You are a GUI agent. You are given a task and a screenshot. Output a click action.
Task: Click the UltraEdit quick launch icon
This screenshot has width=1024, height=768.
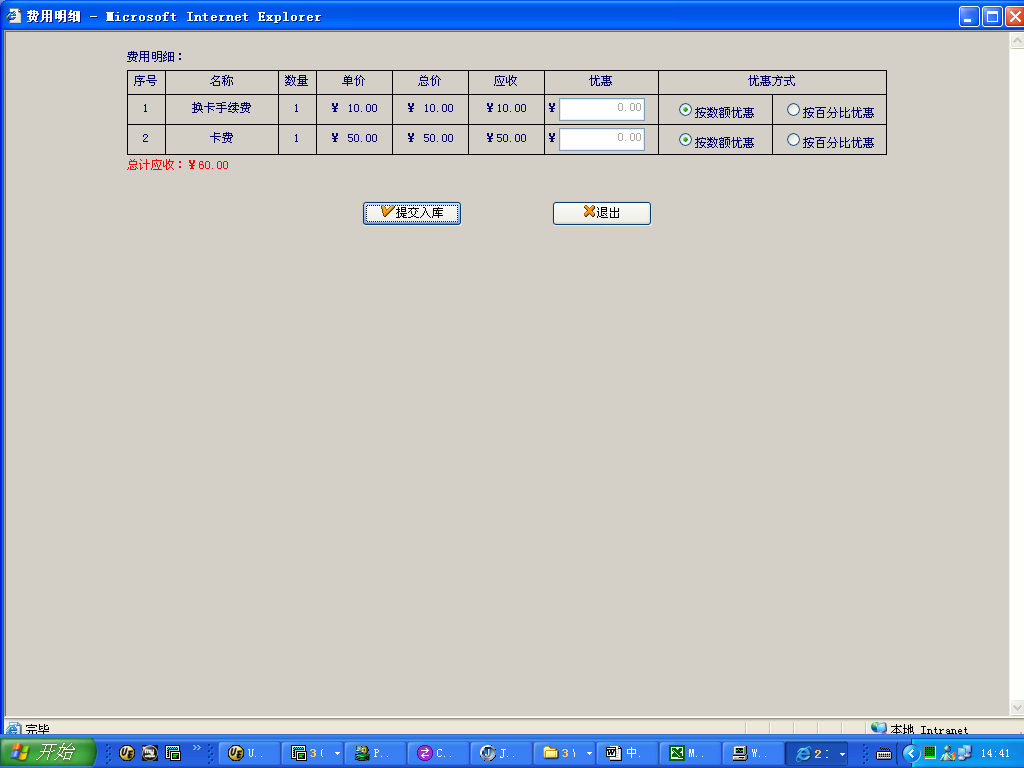point(127,753)
